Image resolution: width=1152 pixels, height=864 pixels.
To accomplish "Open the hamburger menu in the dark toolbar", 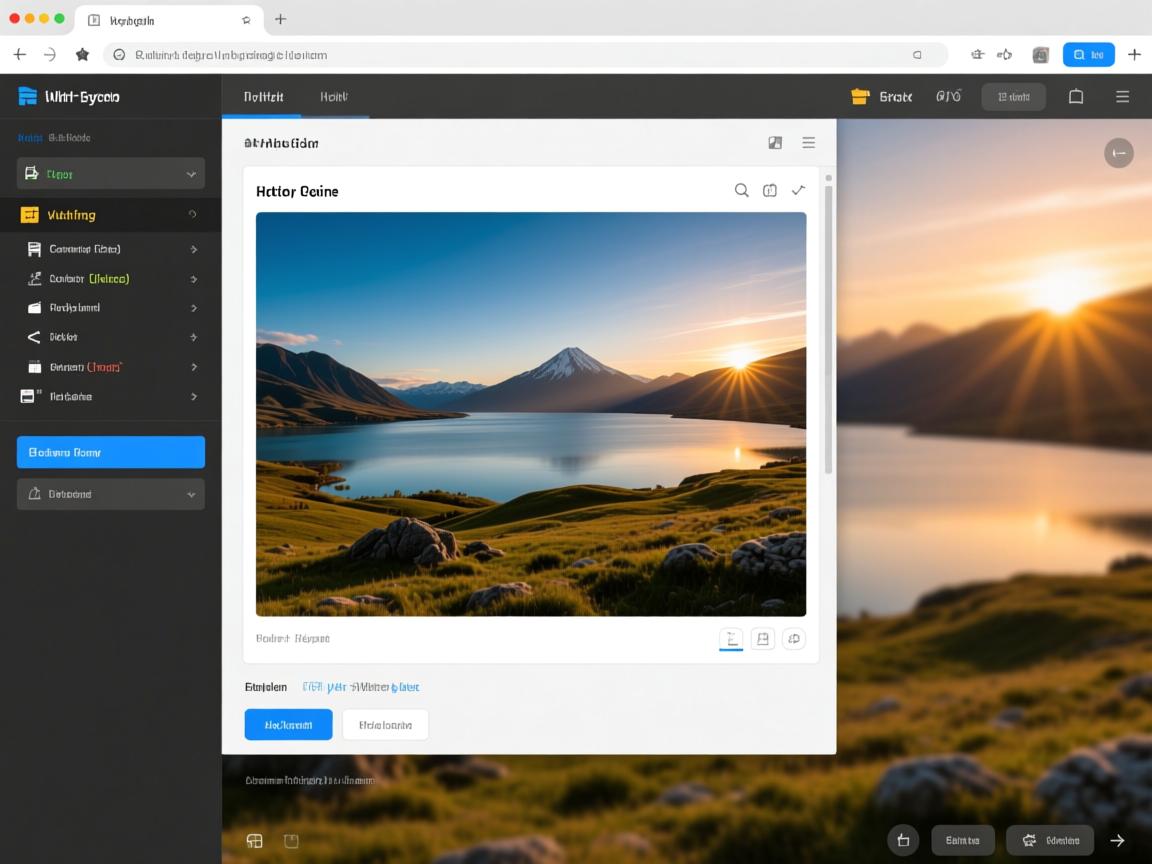I will (1122, 97).
